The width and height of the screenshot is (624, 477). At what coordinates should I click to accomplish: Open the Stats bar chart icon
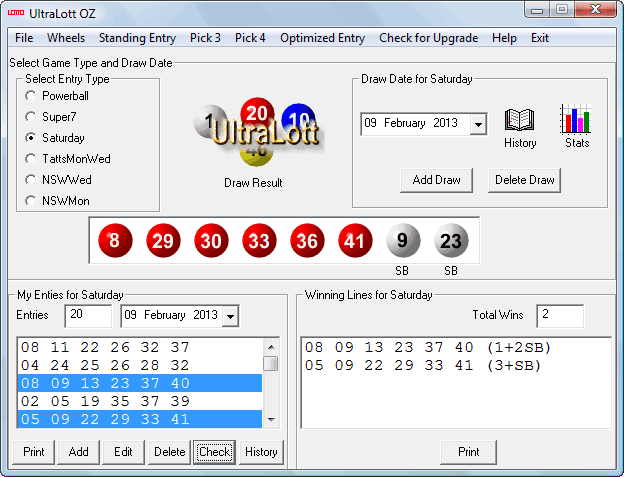tap(576, 119)
